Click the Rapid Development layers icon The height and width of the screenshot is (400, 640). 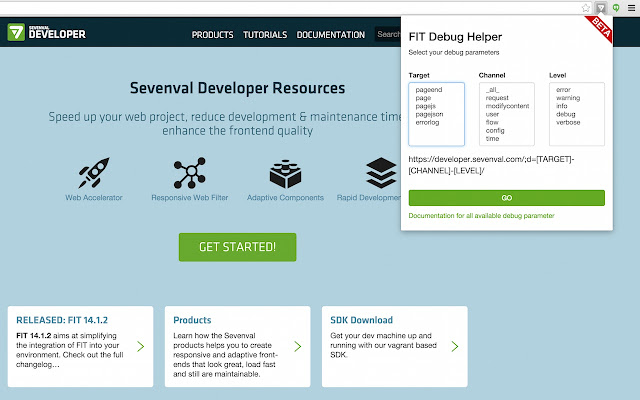(381, 173)
